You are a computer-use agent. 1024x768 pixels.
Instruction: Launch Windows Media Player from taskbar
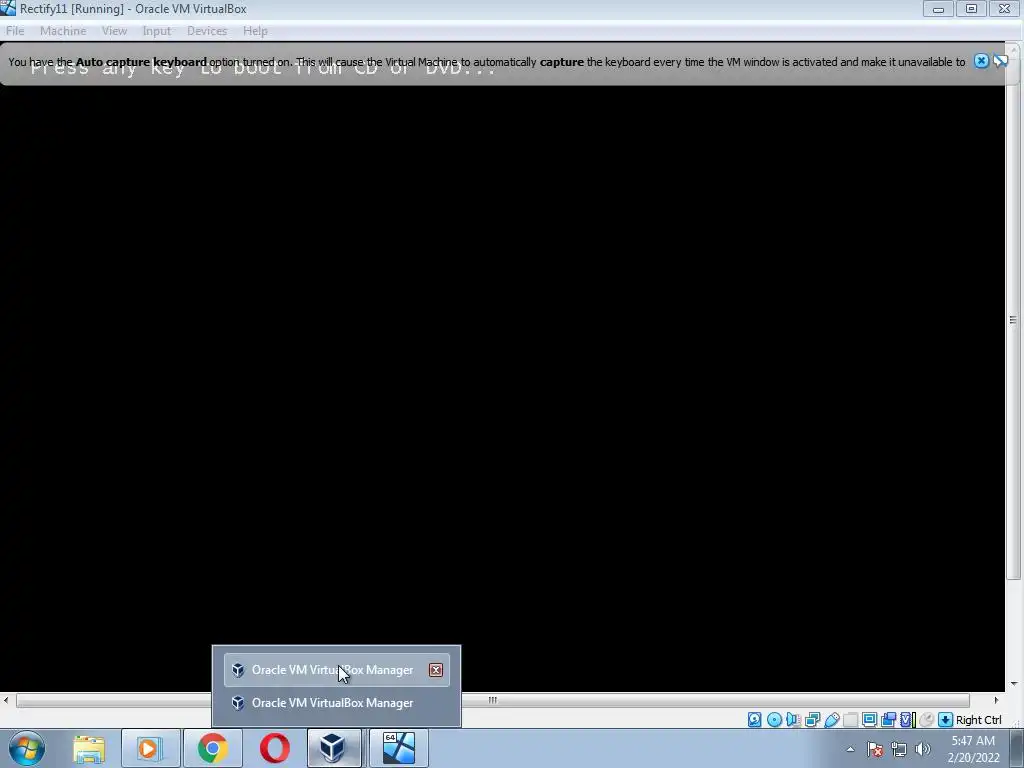point(150,748)
